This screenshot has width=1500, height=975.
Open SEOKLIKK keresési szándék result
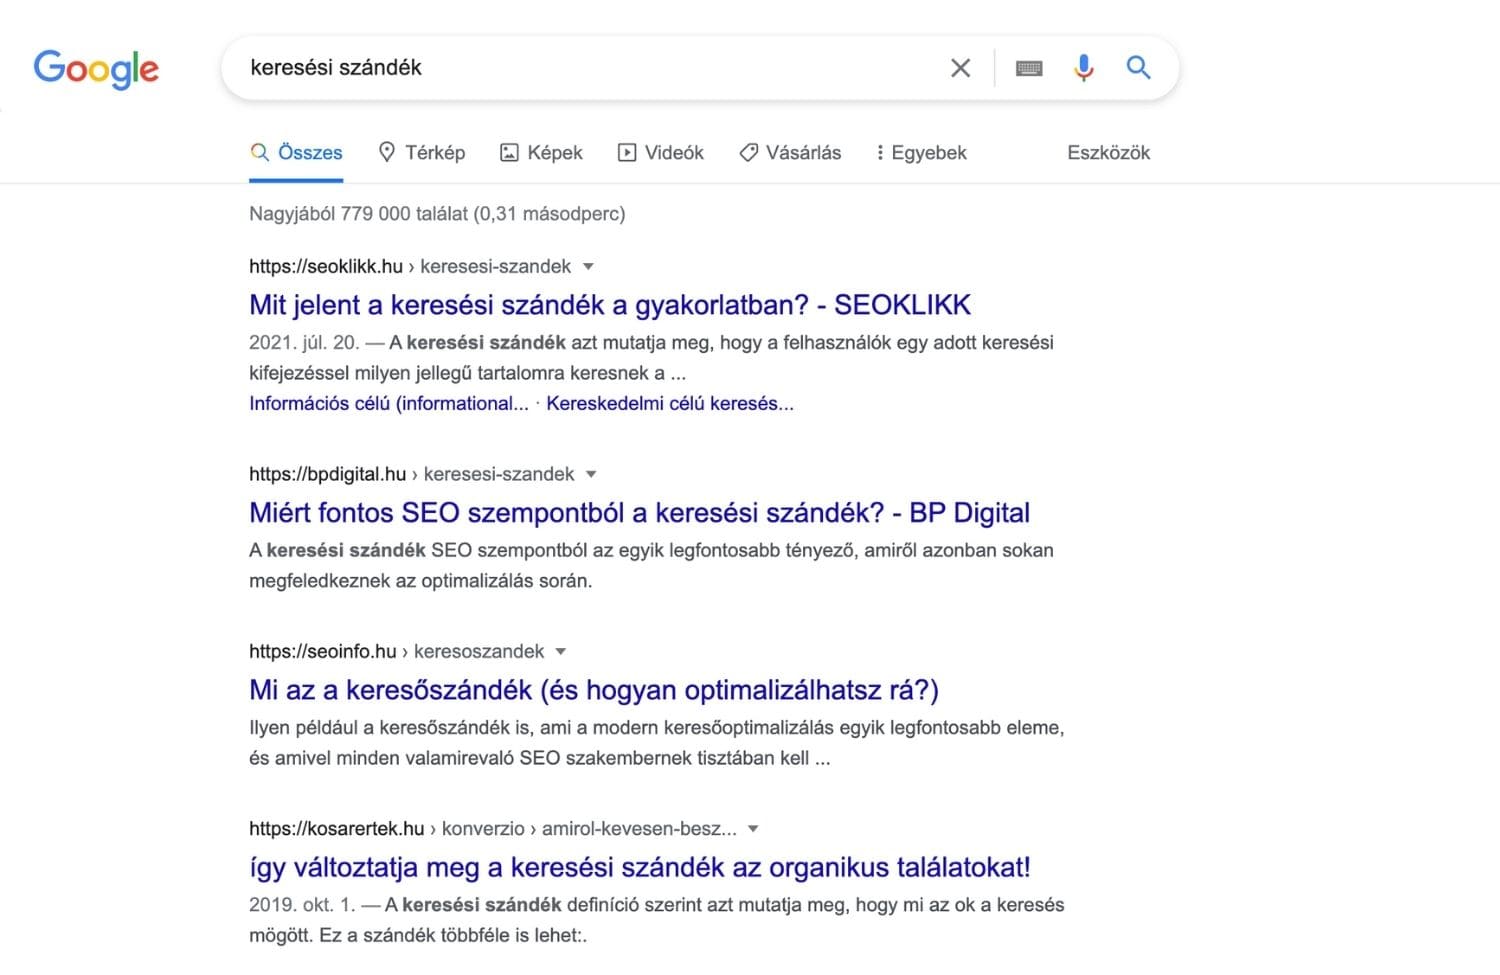point(610,305)
